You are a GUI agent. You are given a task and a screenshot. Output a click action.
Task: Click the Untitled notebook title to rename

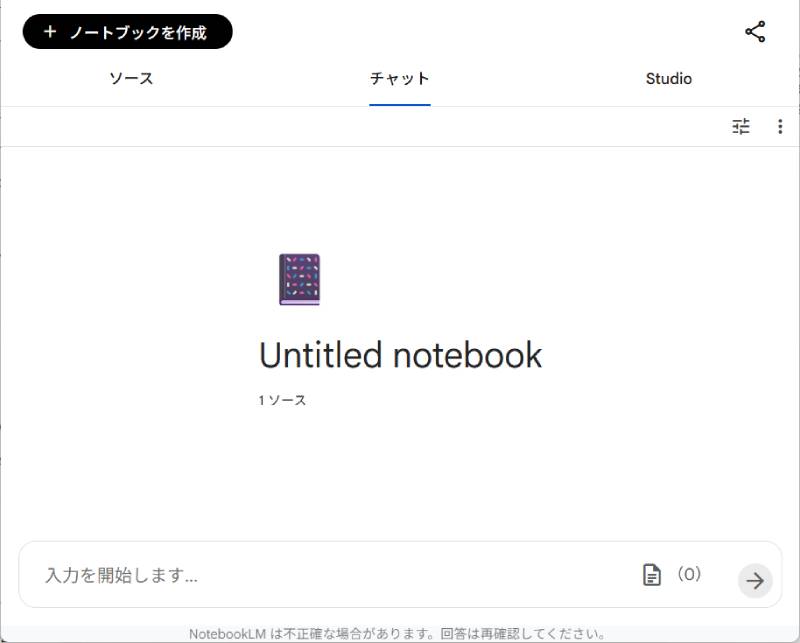[400, 353]
